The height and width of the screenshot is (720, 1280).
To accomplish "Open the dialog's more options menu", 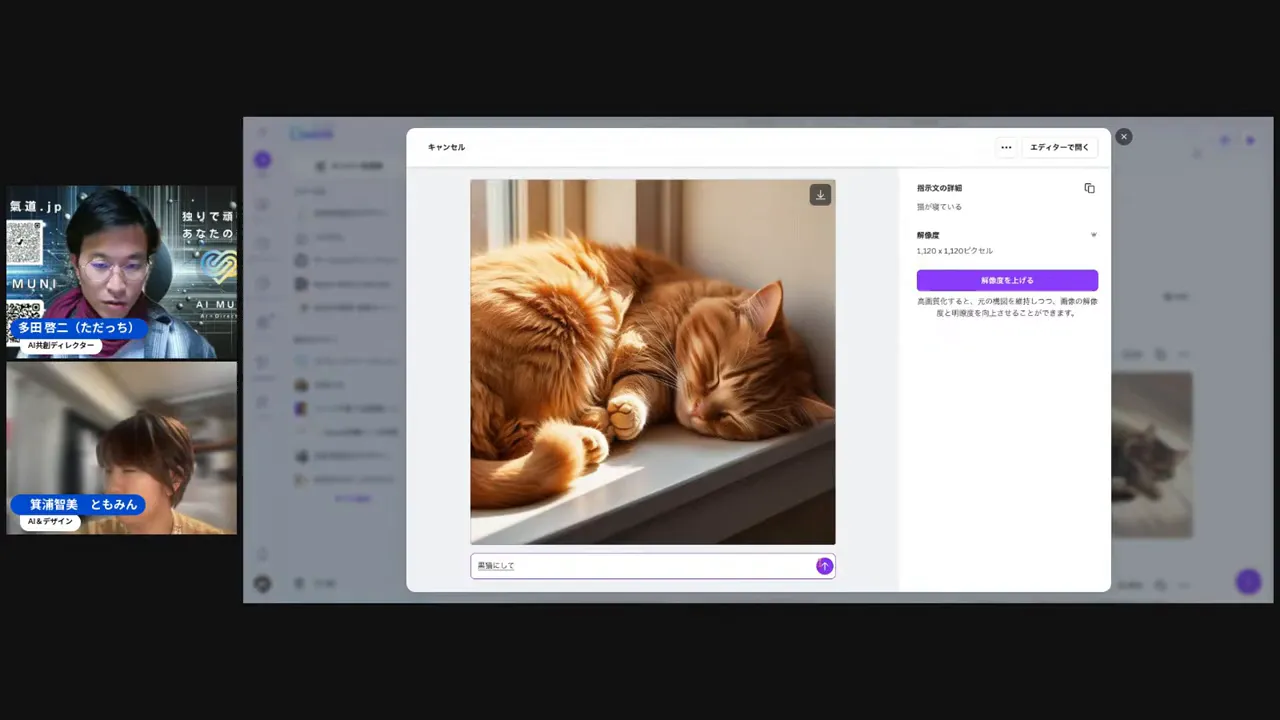I will point(1006,147).
